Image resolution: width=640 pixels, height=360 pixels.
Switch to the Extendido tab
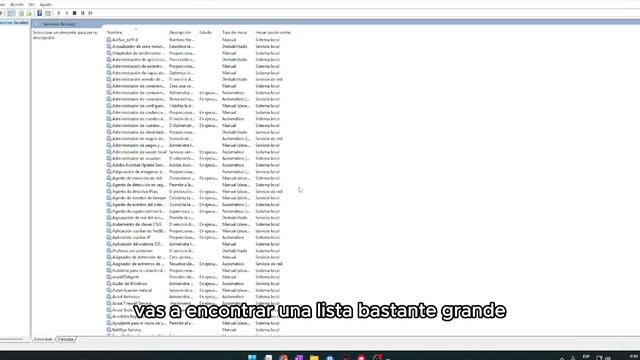43,339
